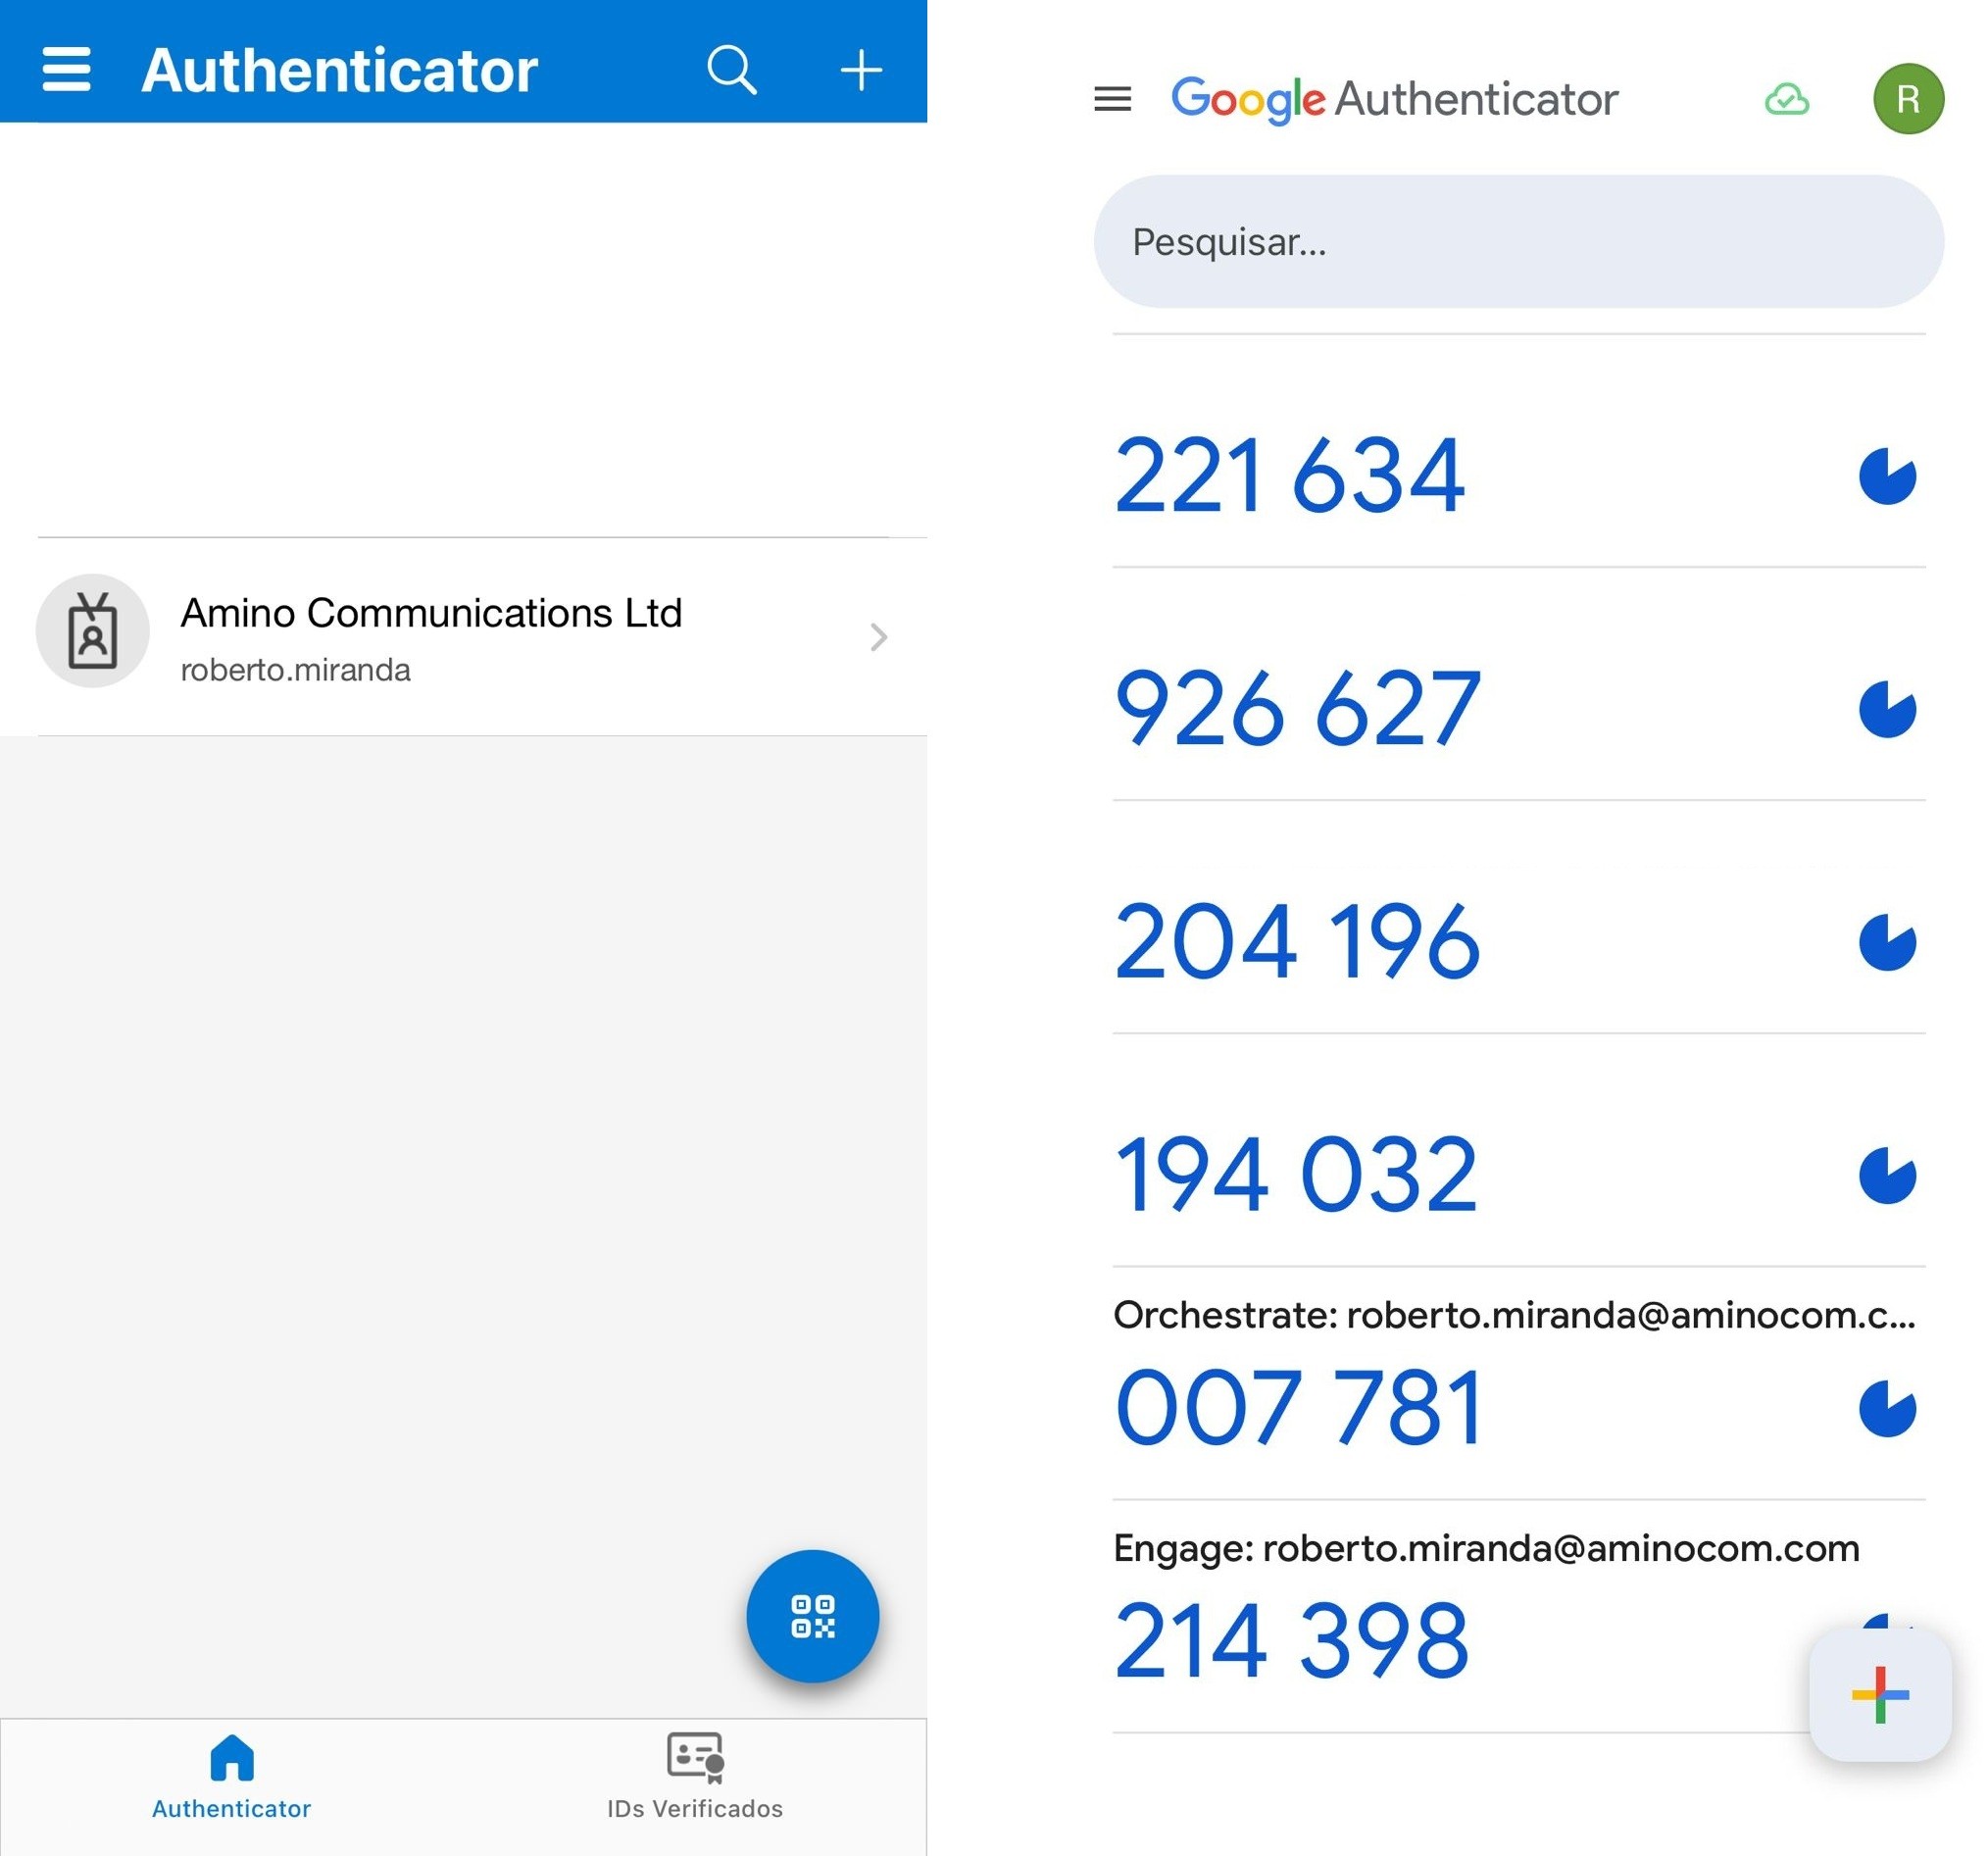Tap the countdown timer beside 194 032
Image resolution: width=1988 pixels, height=1856 pixels.
point(1886,1175)
